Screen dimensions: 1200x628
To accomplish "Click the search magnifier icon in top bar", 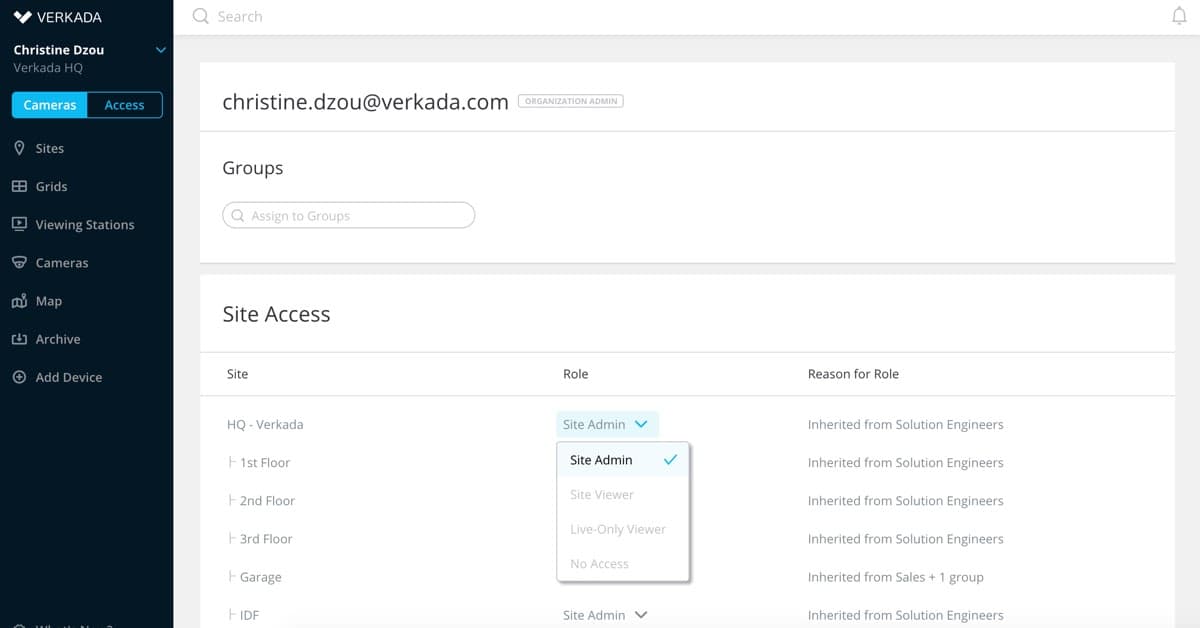I will tap(201, 17).
